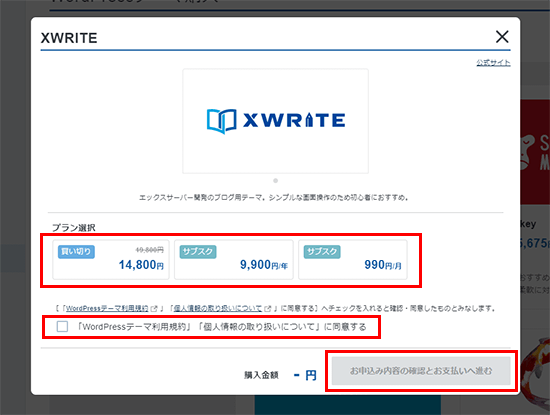Image resolution: width=550 pixels, height=415 pixels.
Task: Select the 買い切り 14,800円 plan
Action: point(111,260)
